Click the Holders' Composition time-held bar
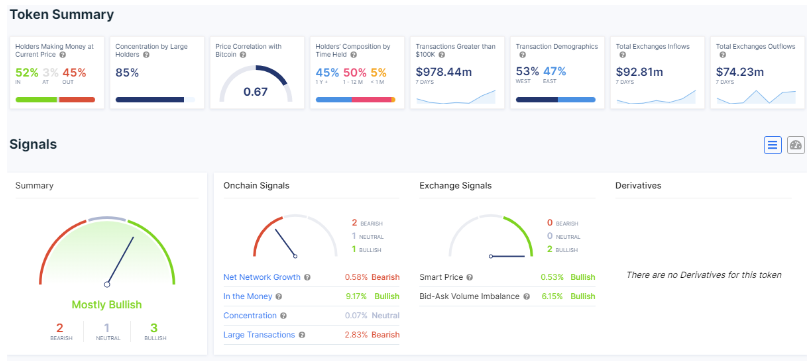 355,99
